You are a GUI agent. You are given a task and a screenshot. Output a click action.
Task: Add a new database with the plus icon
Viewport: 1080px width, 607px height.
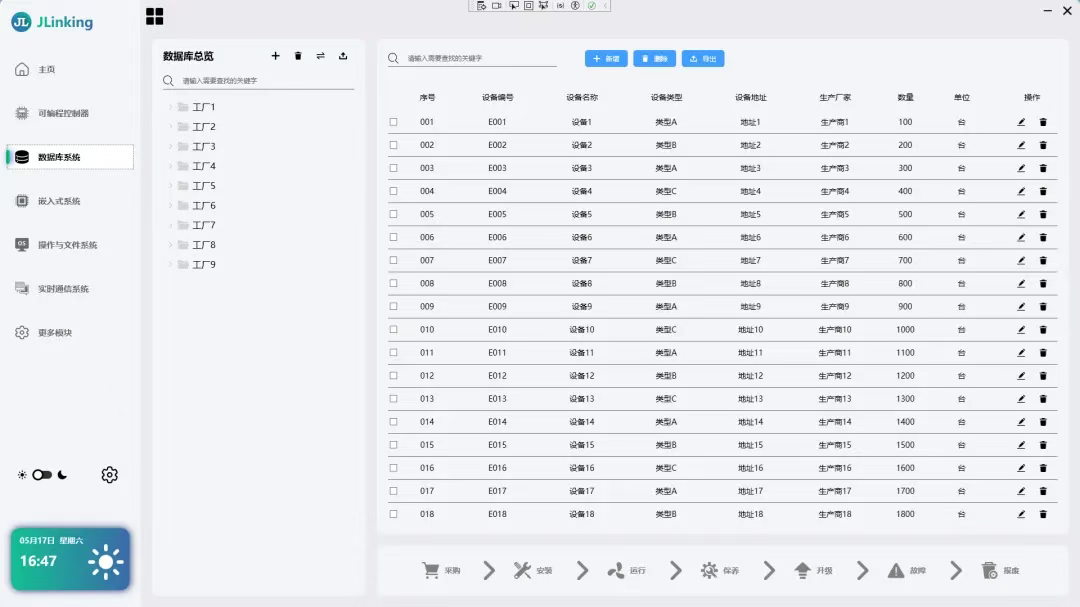point(276,56)
